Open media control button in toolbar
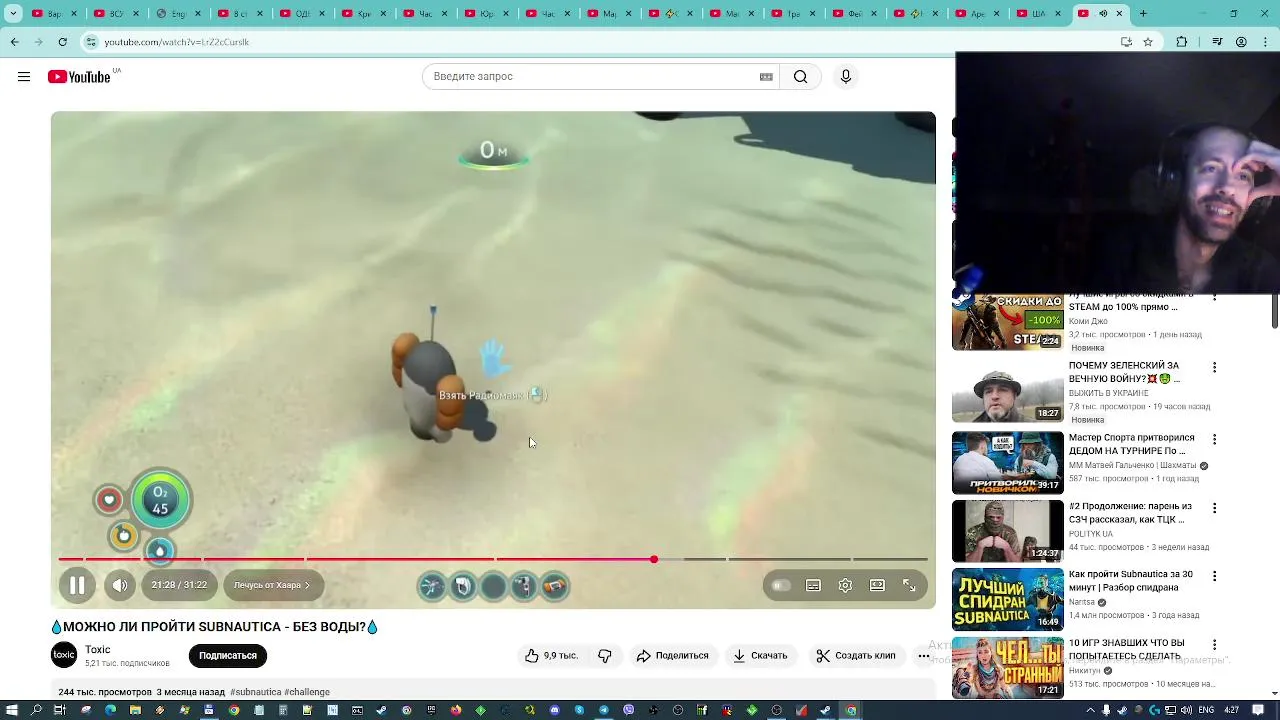Screen dimensions: 1280x720 (1217, 42)
